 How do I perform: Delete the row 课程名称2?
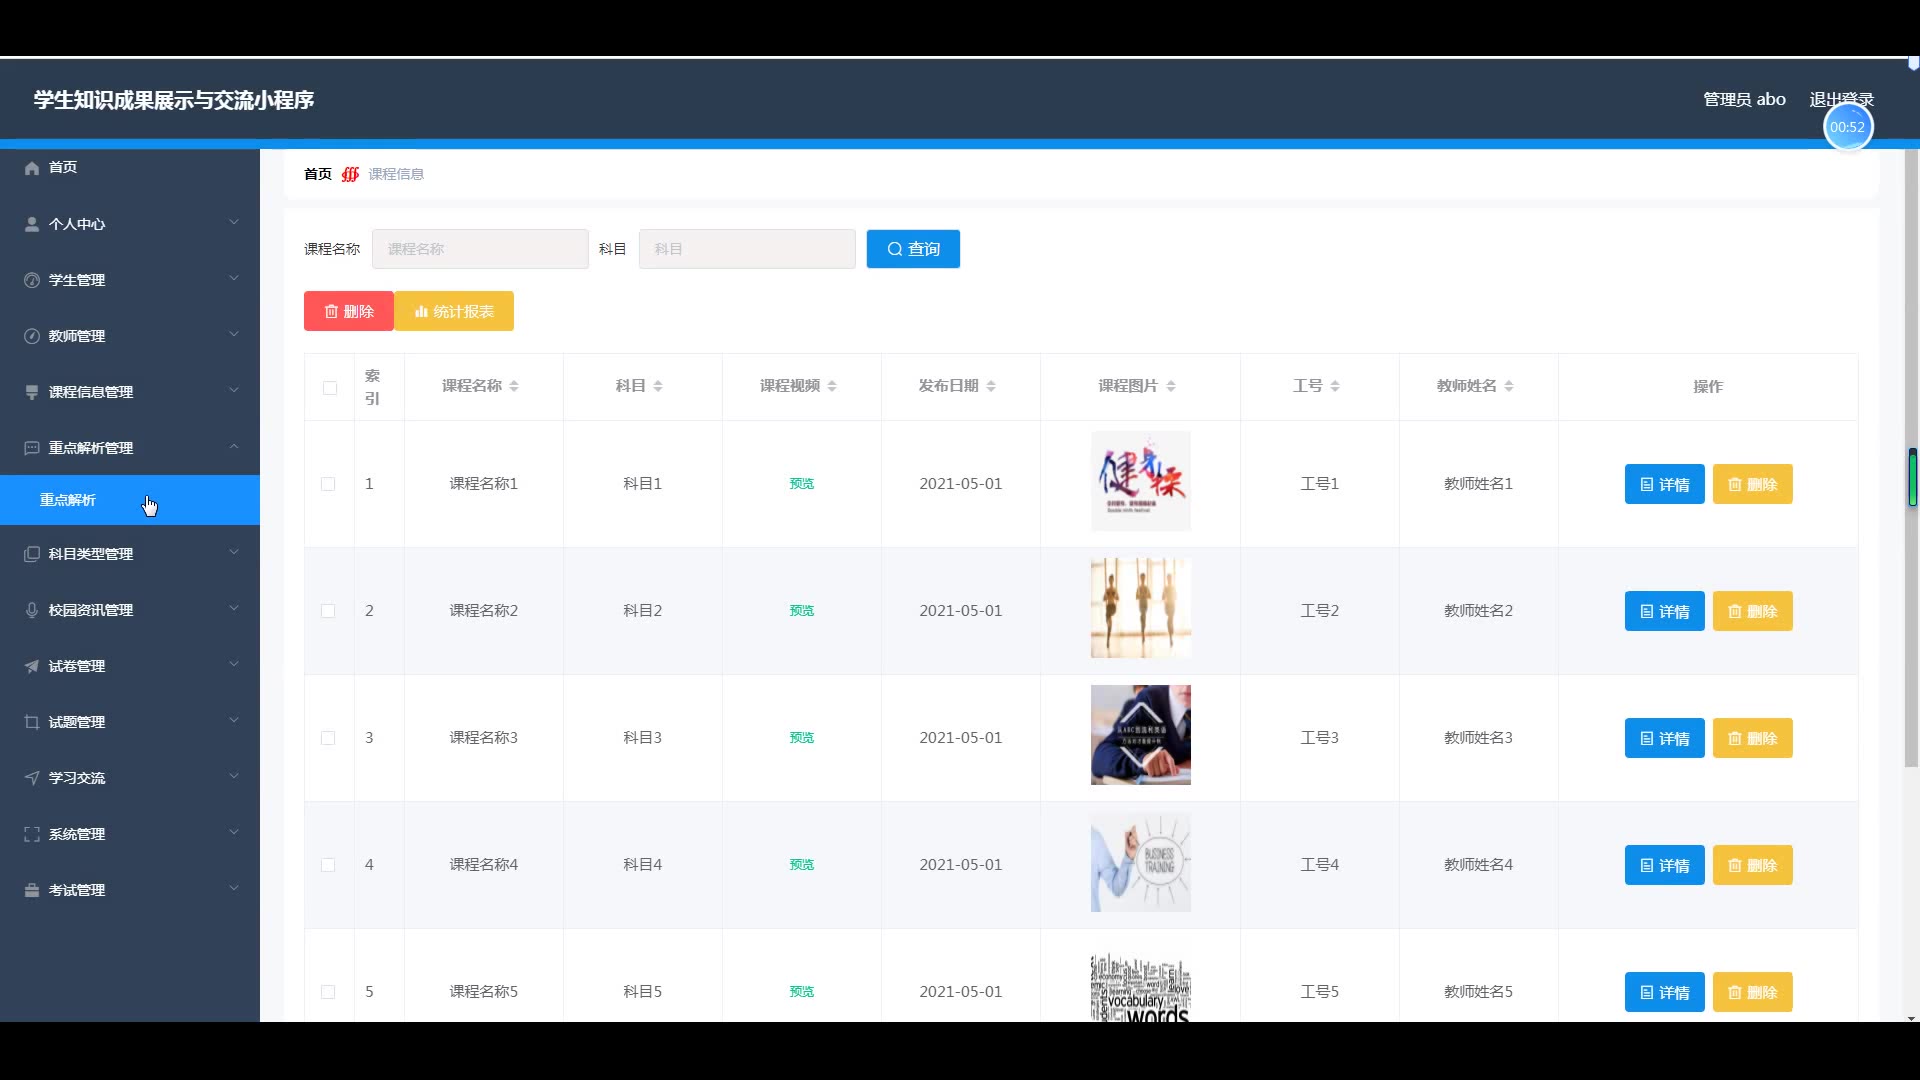click(x=1752, y=611)
